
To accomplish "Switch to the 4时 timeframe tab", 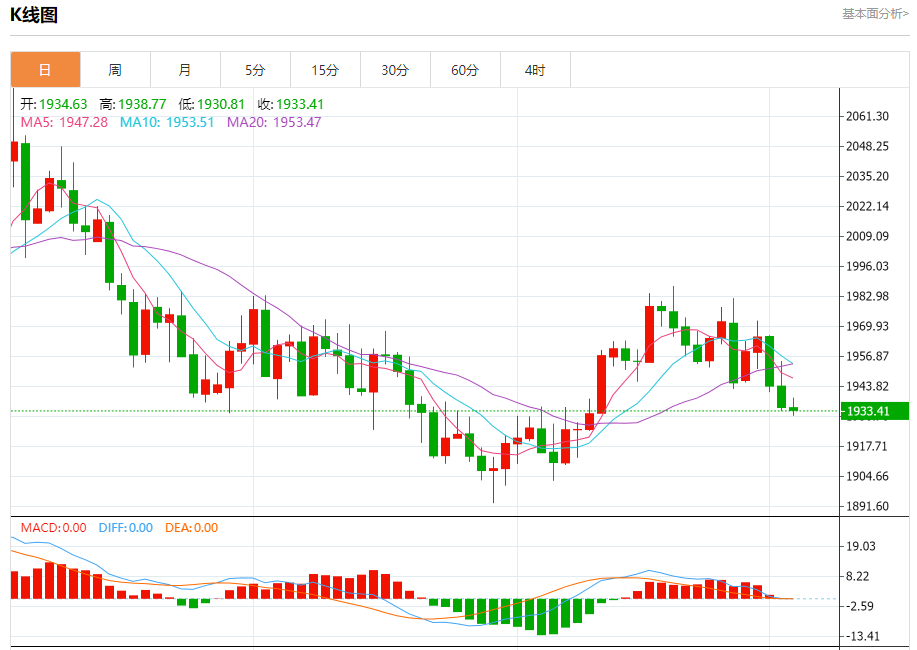I will tap(535, 70).
